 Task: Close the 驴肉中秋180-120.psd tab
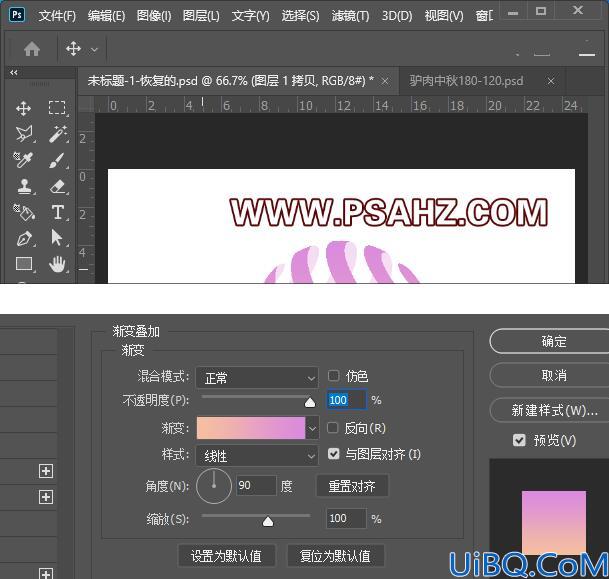pos(551,81)
